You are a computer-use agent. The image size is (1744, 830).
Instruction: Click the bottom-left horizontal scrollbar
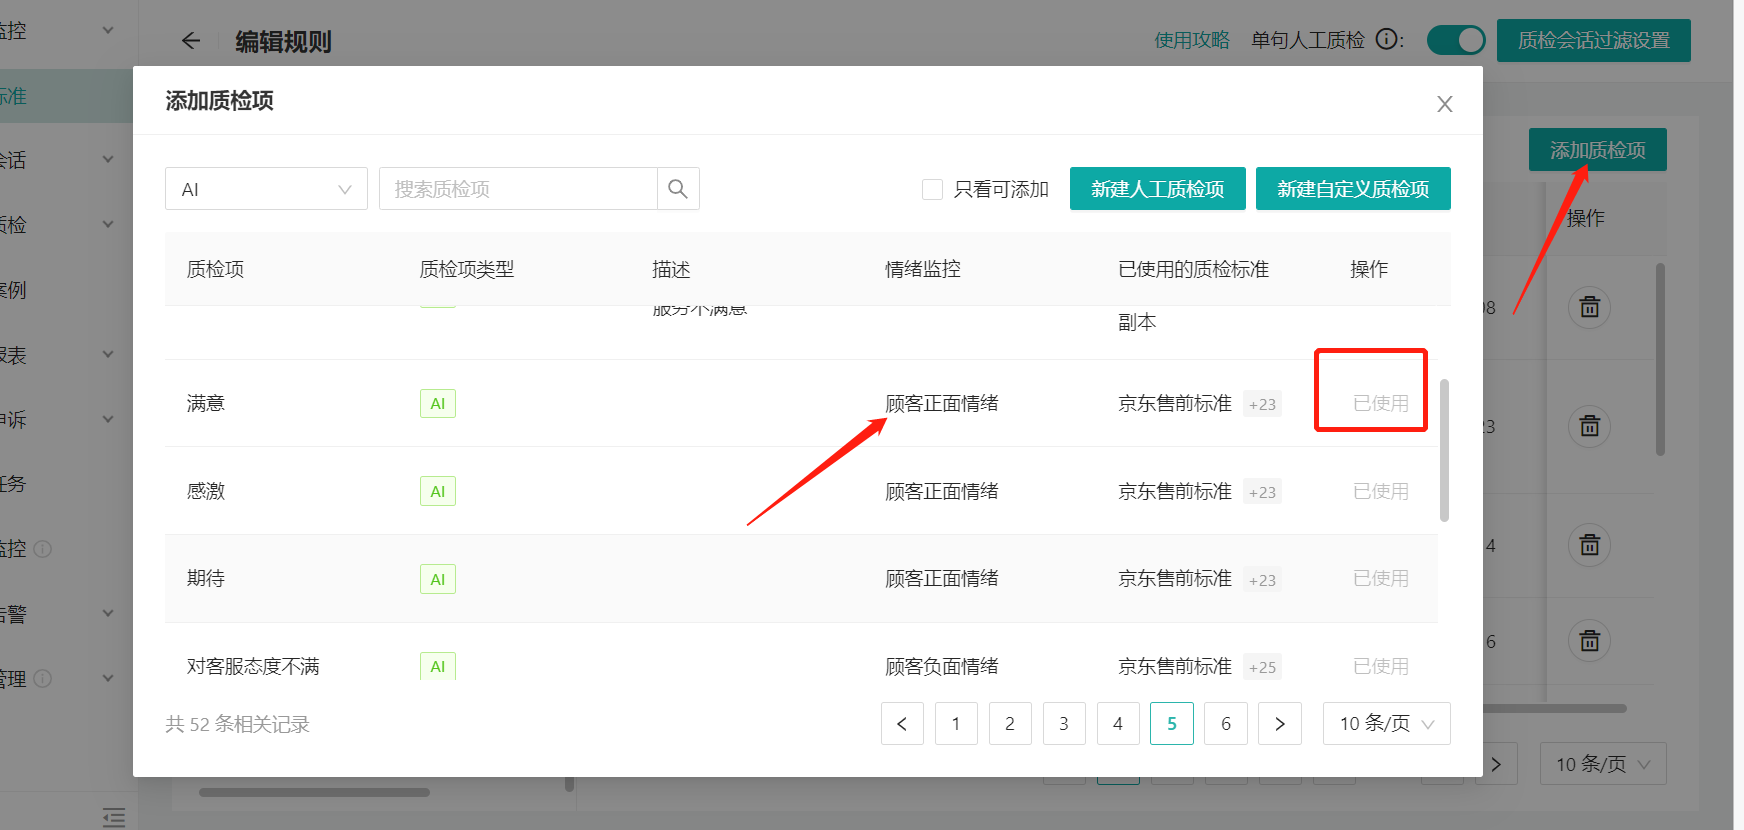tap(314, 792)
